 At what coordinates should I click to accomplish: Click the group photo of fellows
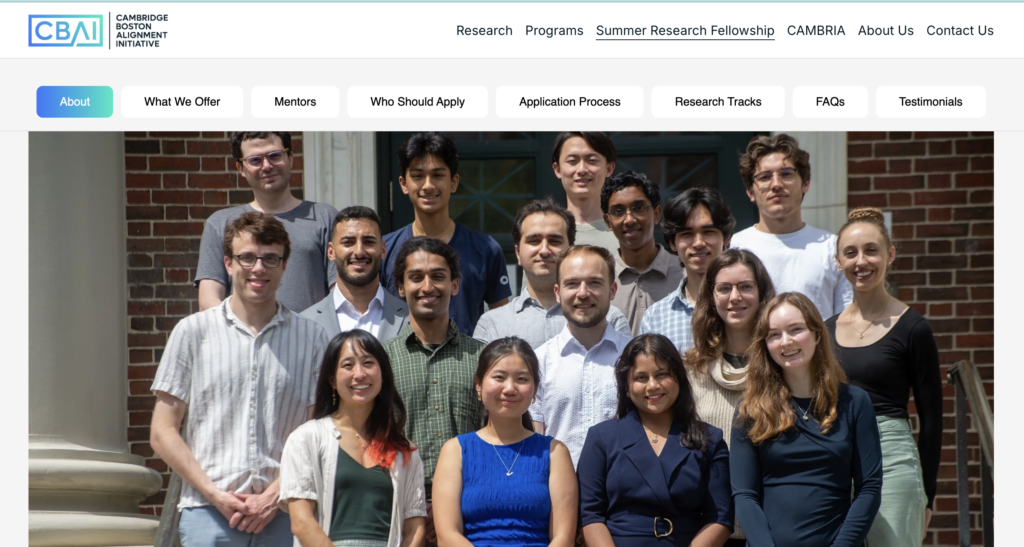(511, 339)
